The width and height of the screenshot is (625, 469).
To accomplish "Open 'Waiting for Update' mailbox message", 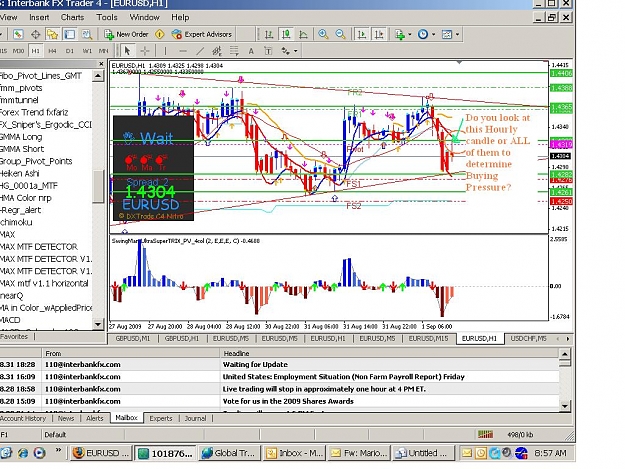I will (279, 365).
